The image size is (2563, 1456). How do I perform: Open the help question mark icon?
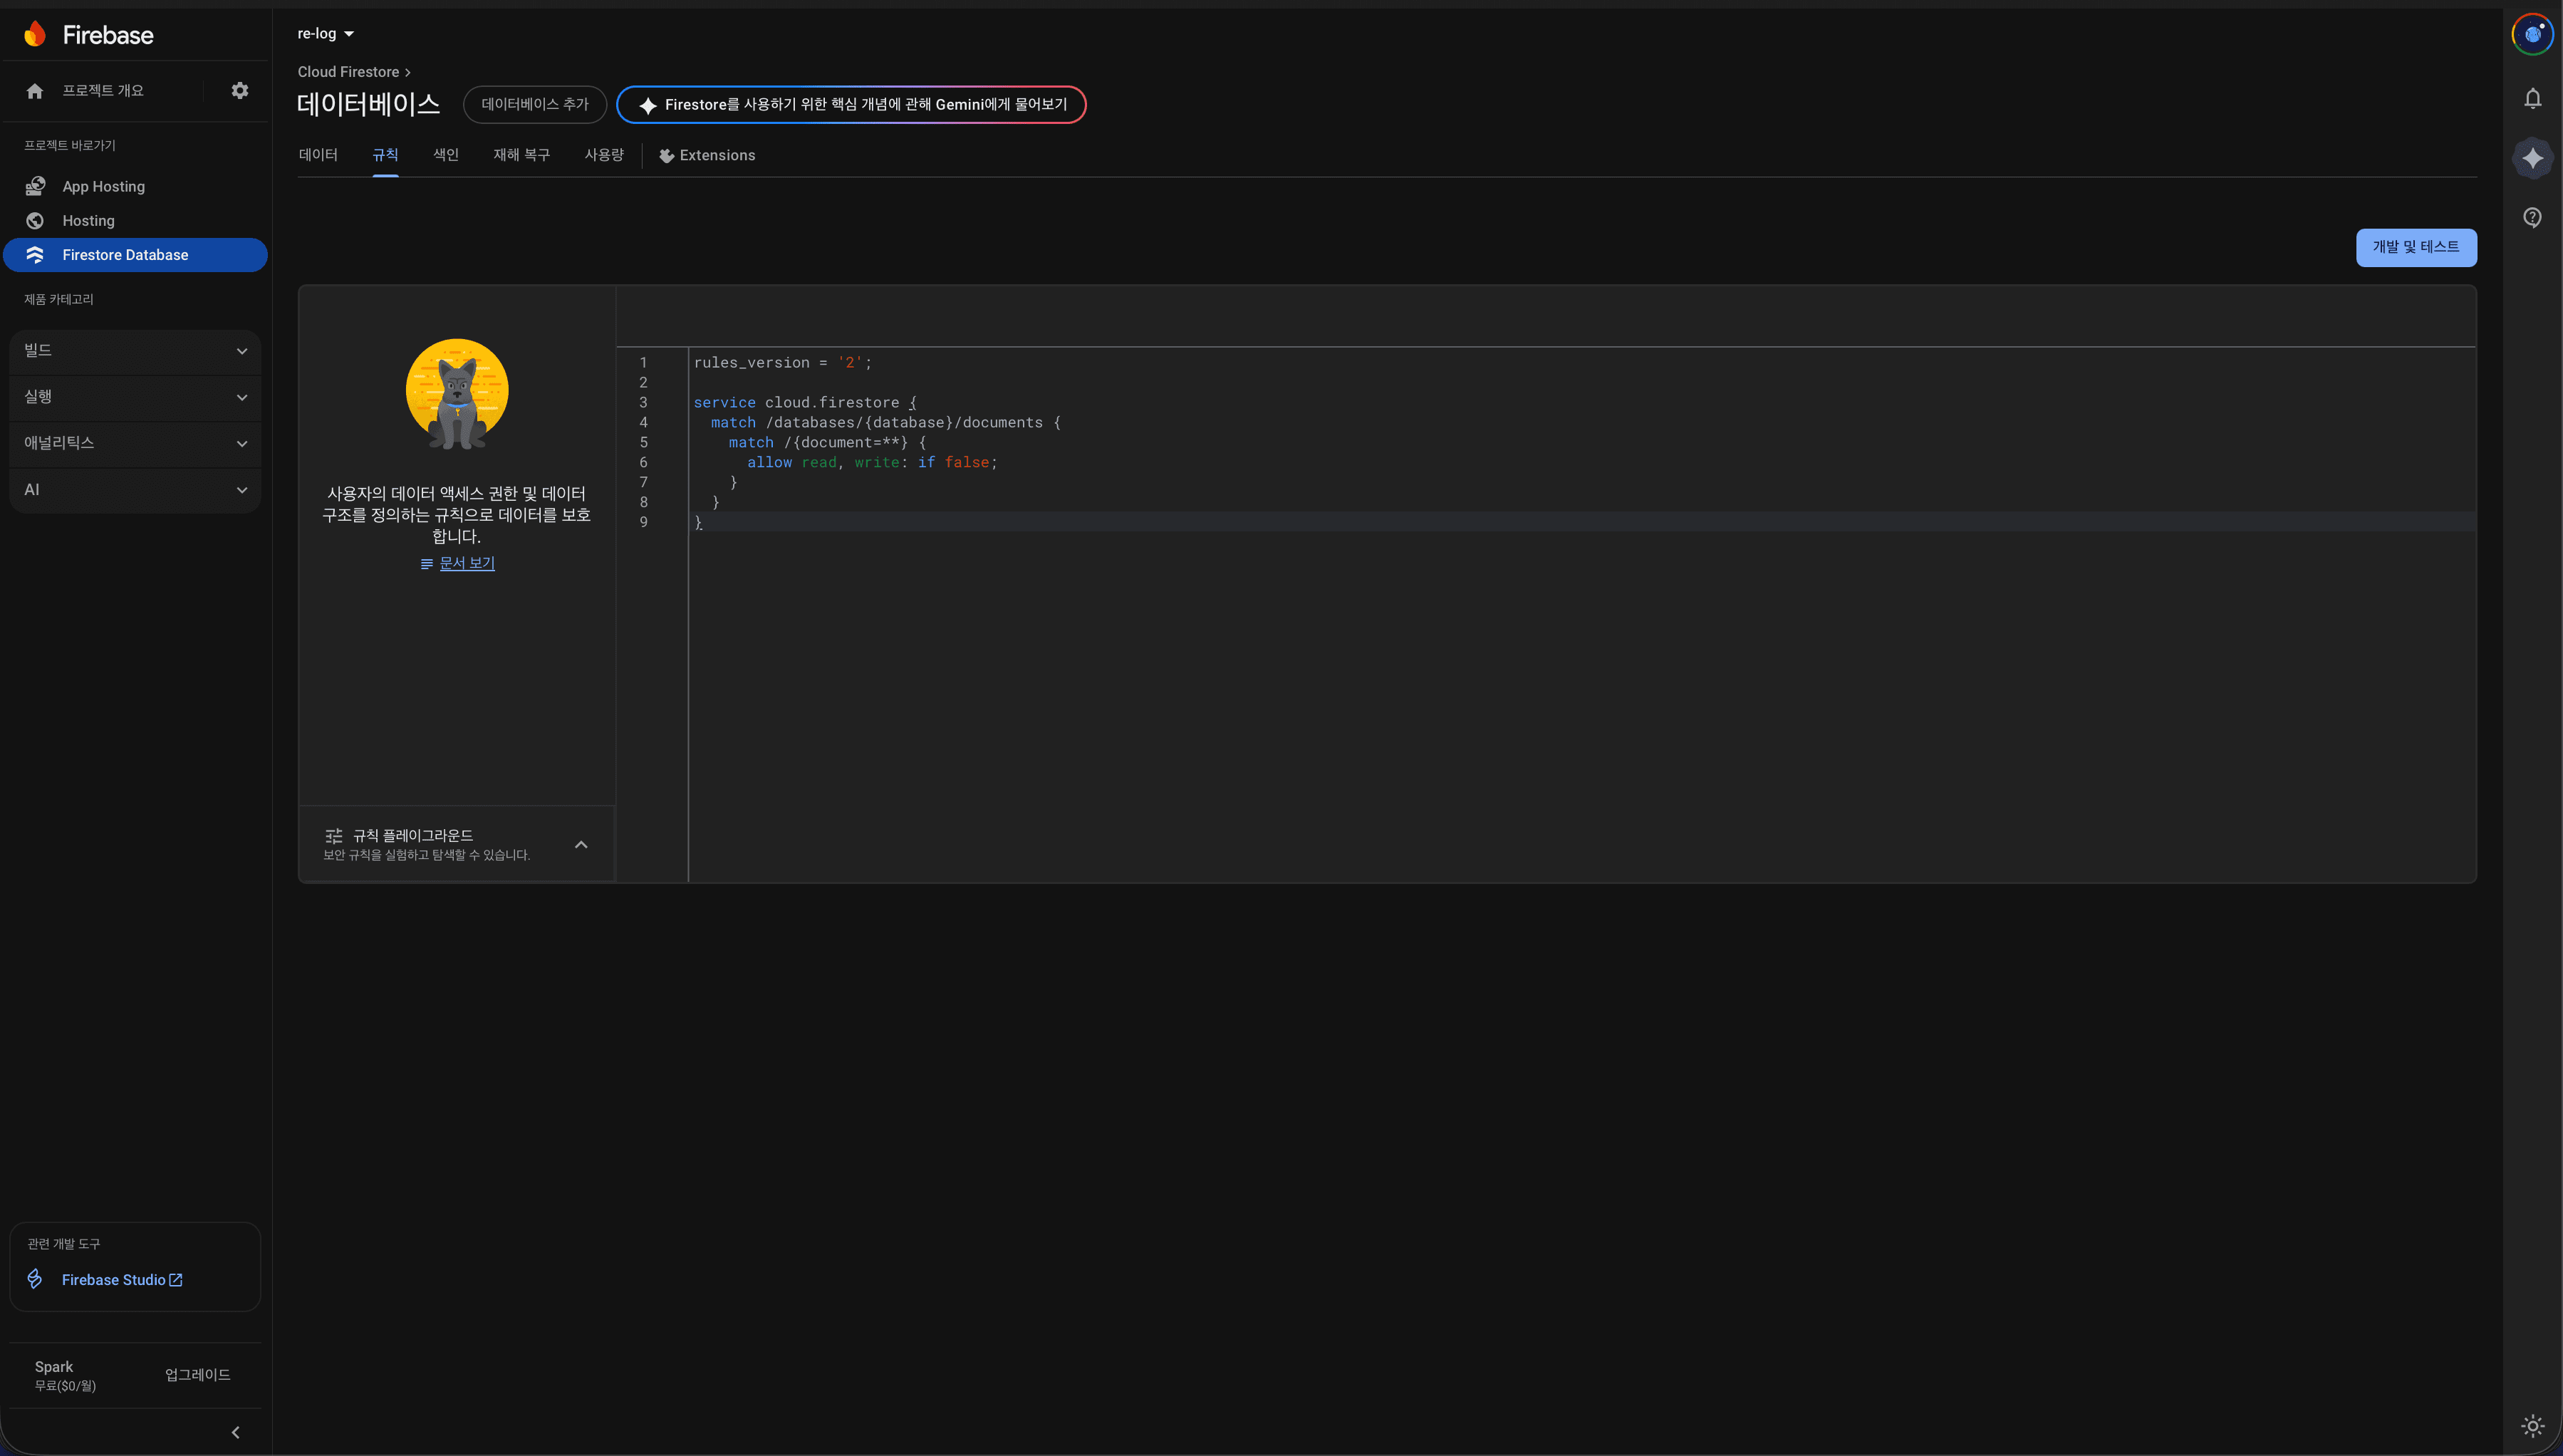(2532, 217)
